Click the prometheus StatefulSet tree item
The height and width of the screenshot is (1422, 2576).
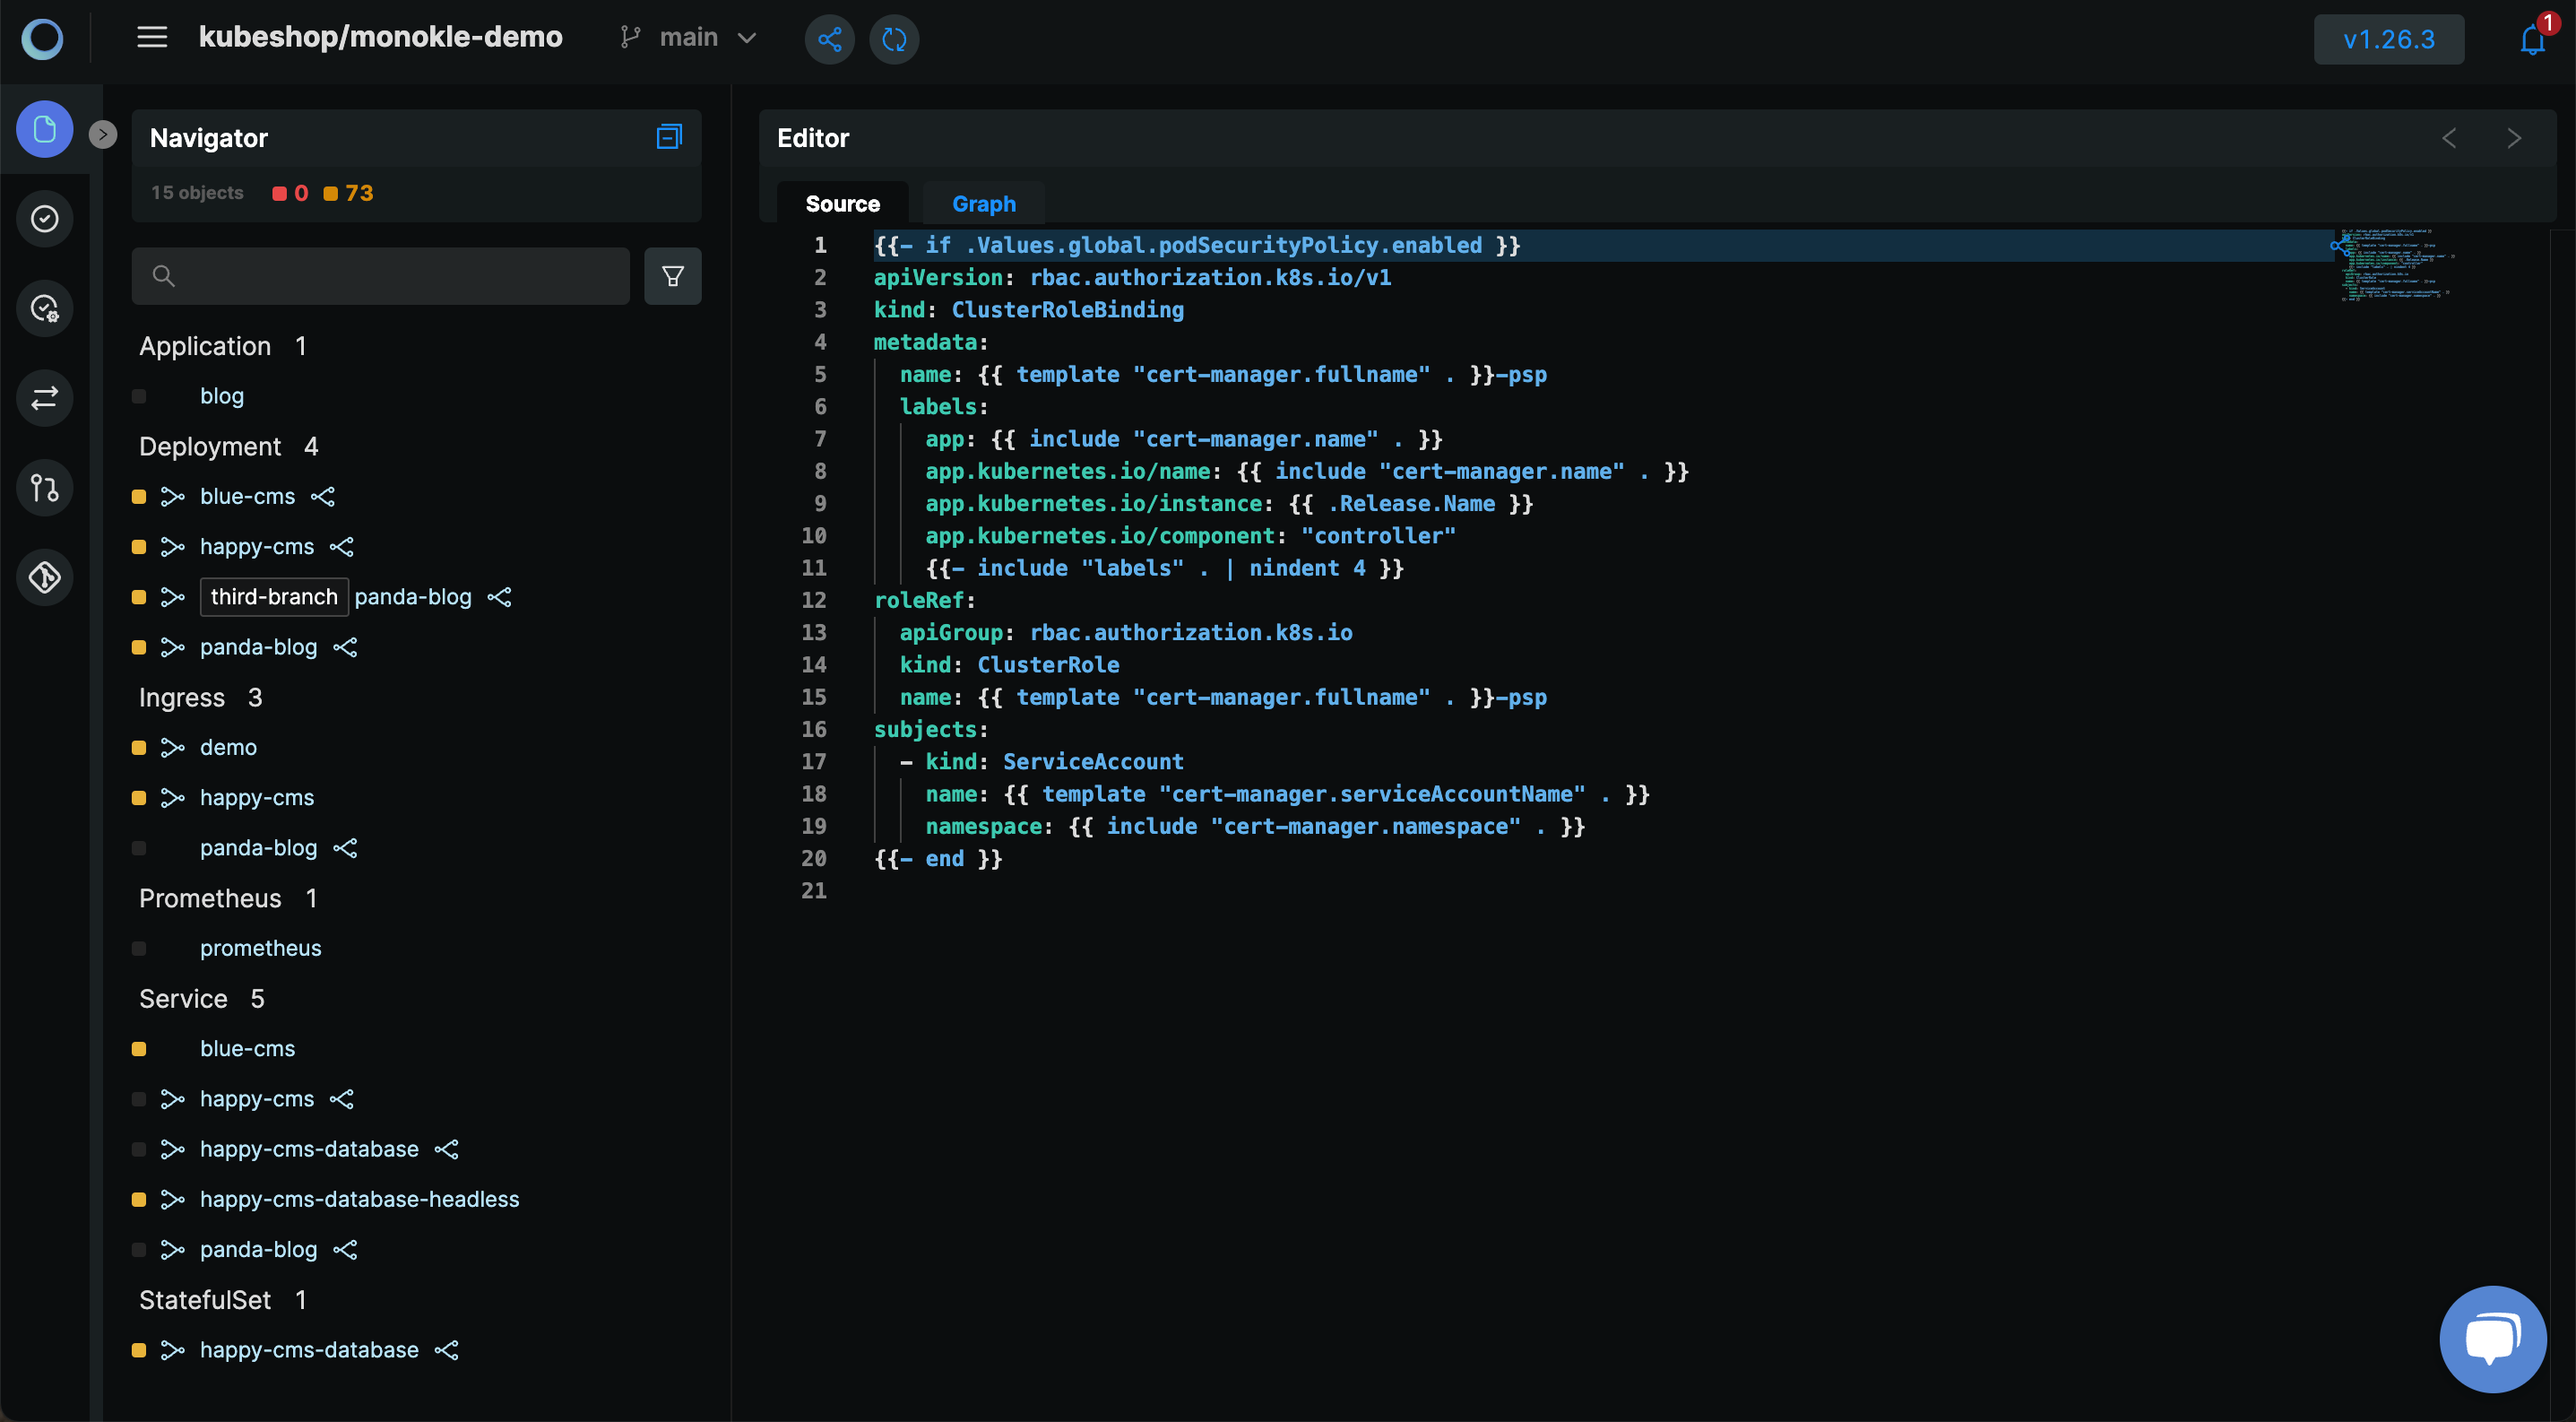259,948
